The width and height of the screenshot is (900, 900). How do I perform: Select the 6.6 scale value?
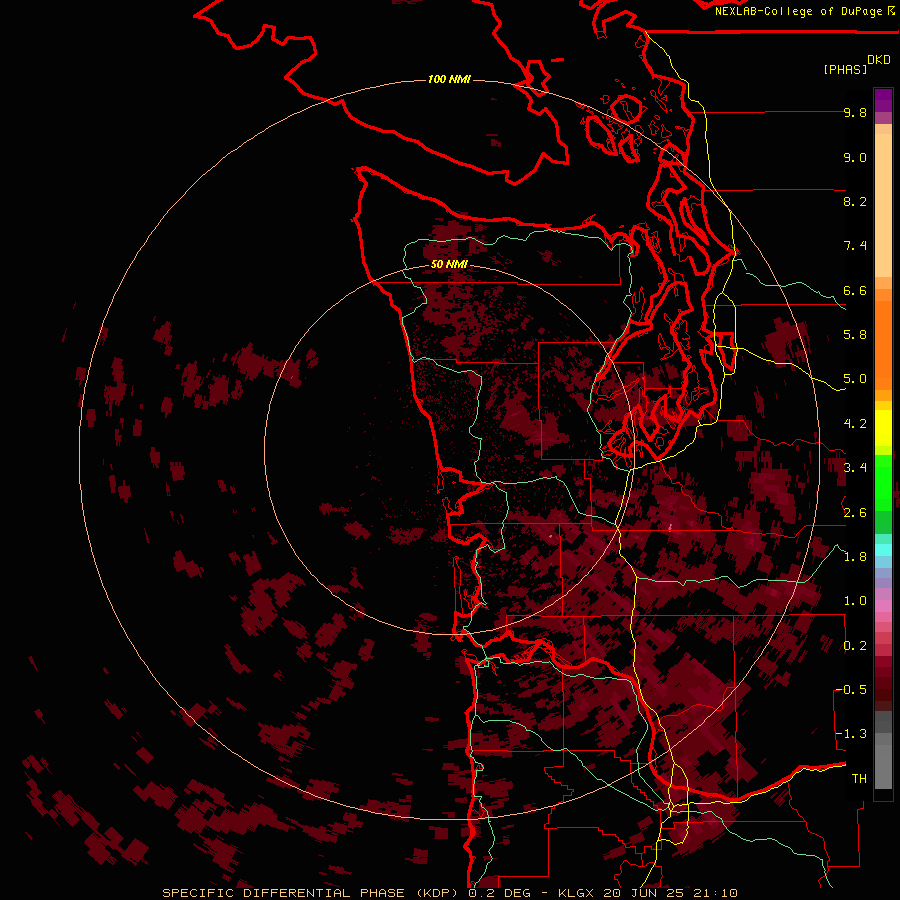click(855, 290)
